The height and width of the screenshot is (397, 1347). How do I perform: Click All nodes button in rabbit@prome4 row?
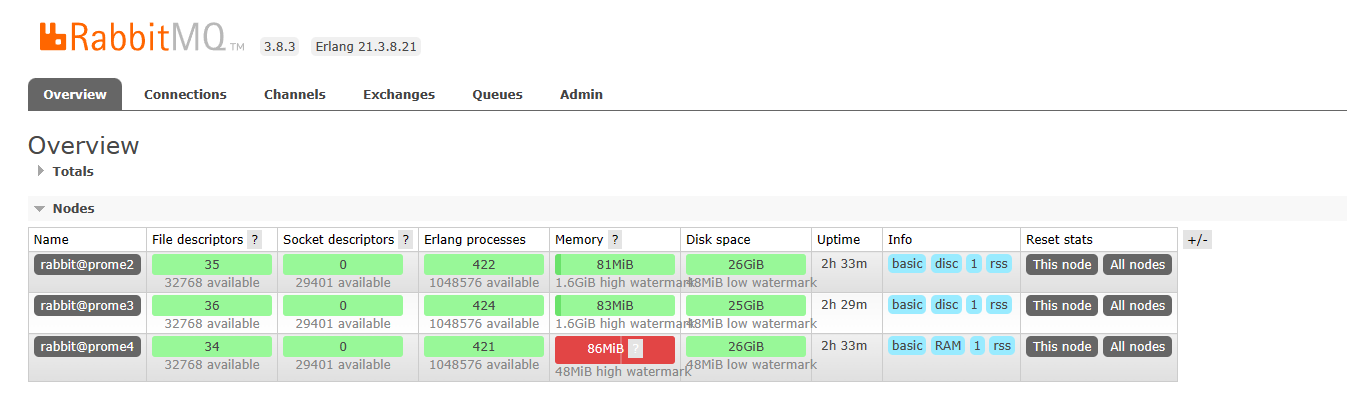coord(1138,347)
